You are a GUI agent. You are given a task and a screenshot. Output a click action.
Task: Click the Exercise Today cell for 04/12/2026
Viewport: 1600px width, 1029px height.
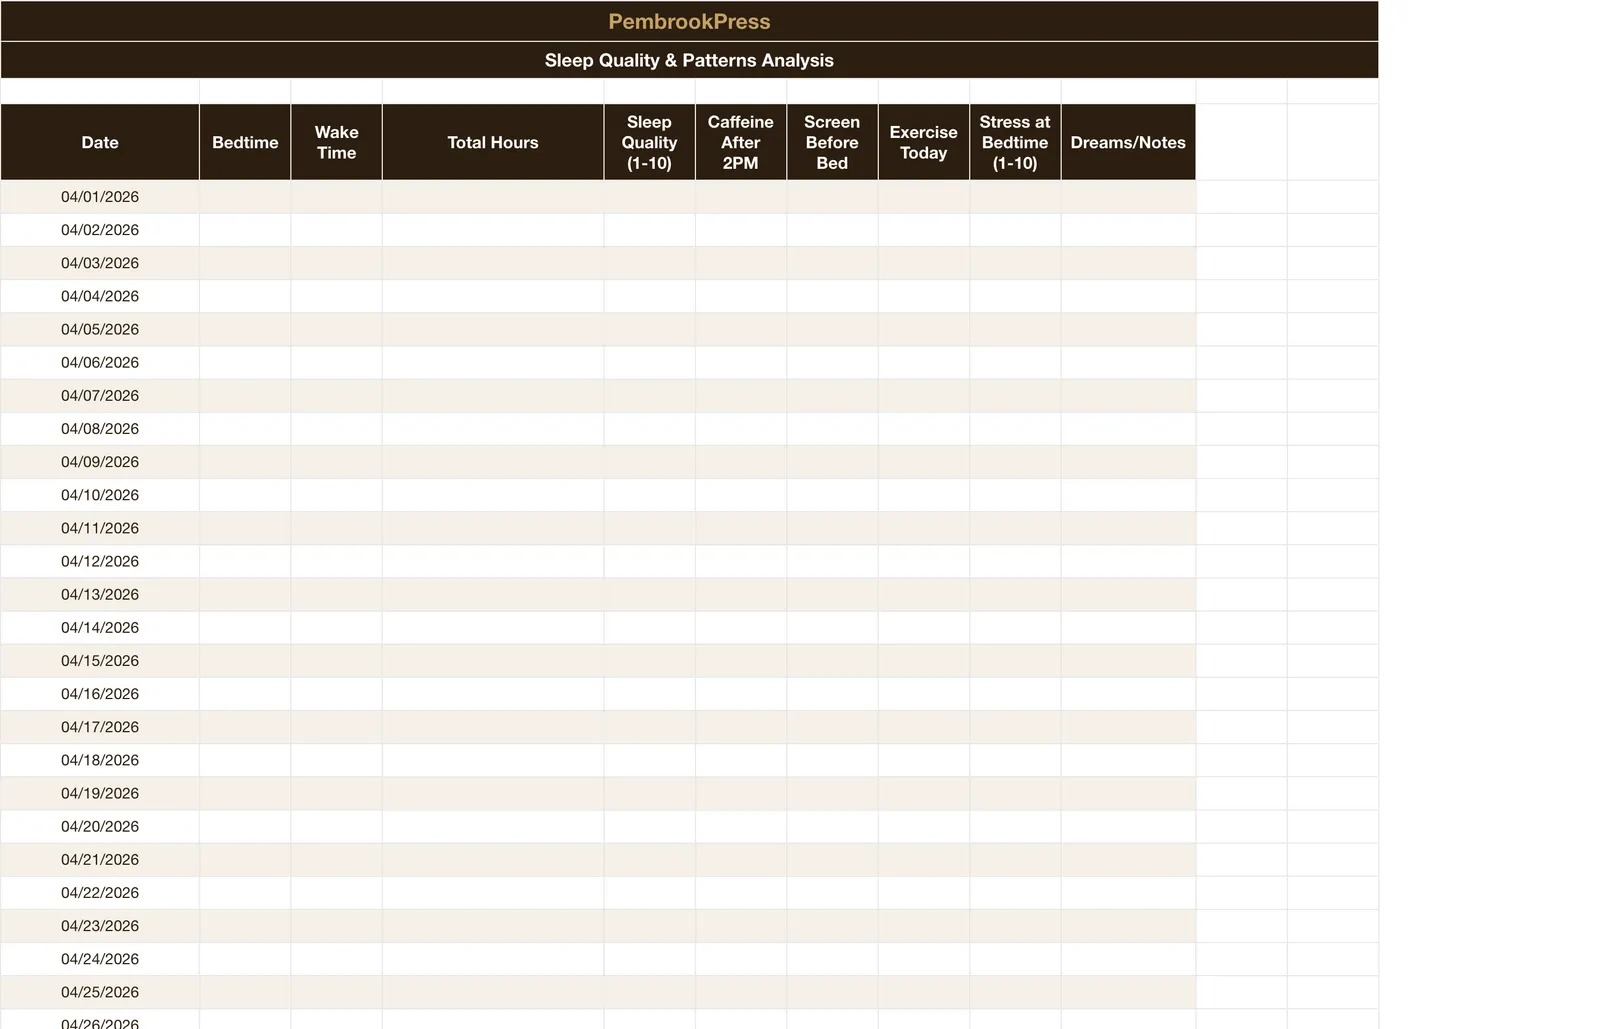(924, 561)
